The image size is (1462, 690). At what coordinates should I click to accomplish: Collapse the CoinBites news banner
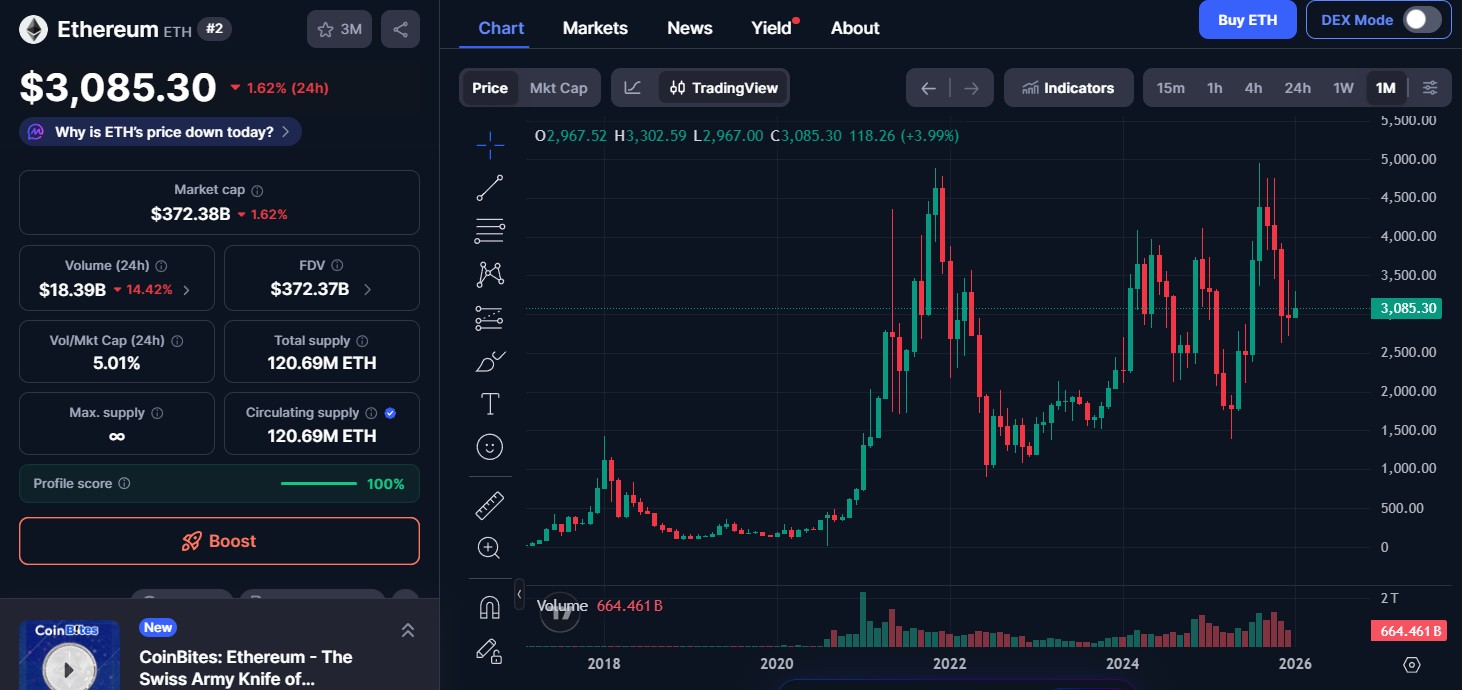[x=407, y=630]
